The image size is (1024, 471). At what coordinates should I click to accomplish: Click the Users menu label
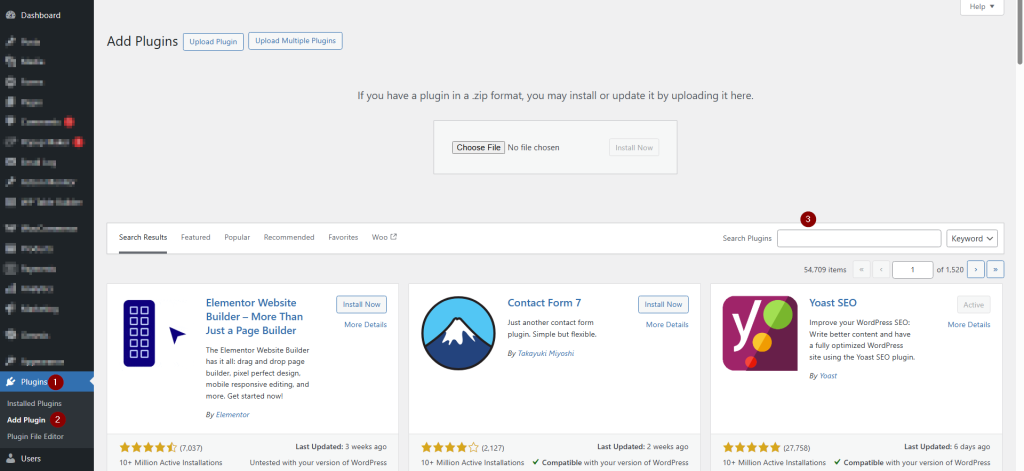[31, 459]
